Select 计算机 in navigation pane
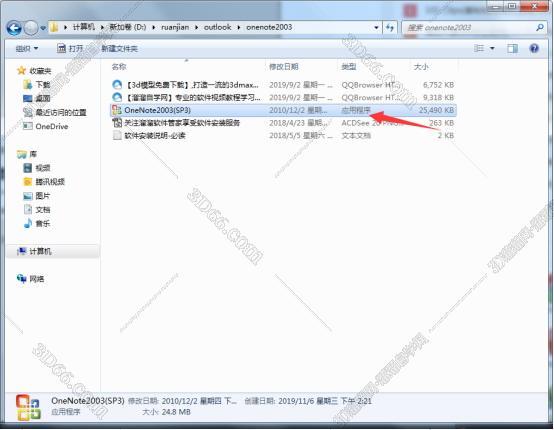Viewport: 554px width, 430px height. pyautogui.click(x=40, y=251)
